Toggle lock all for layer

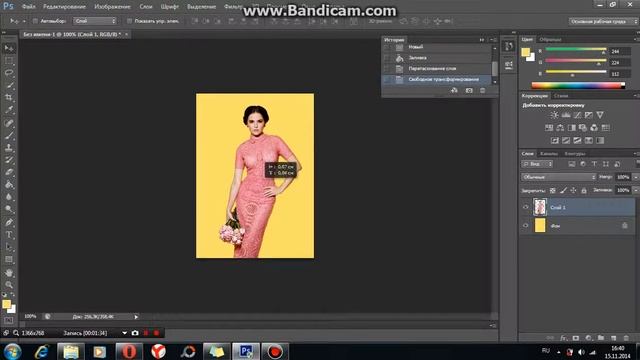(x=584, y=190)
